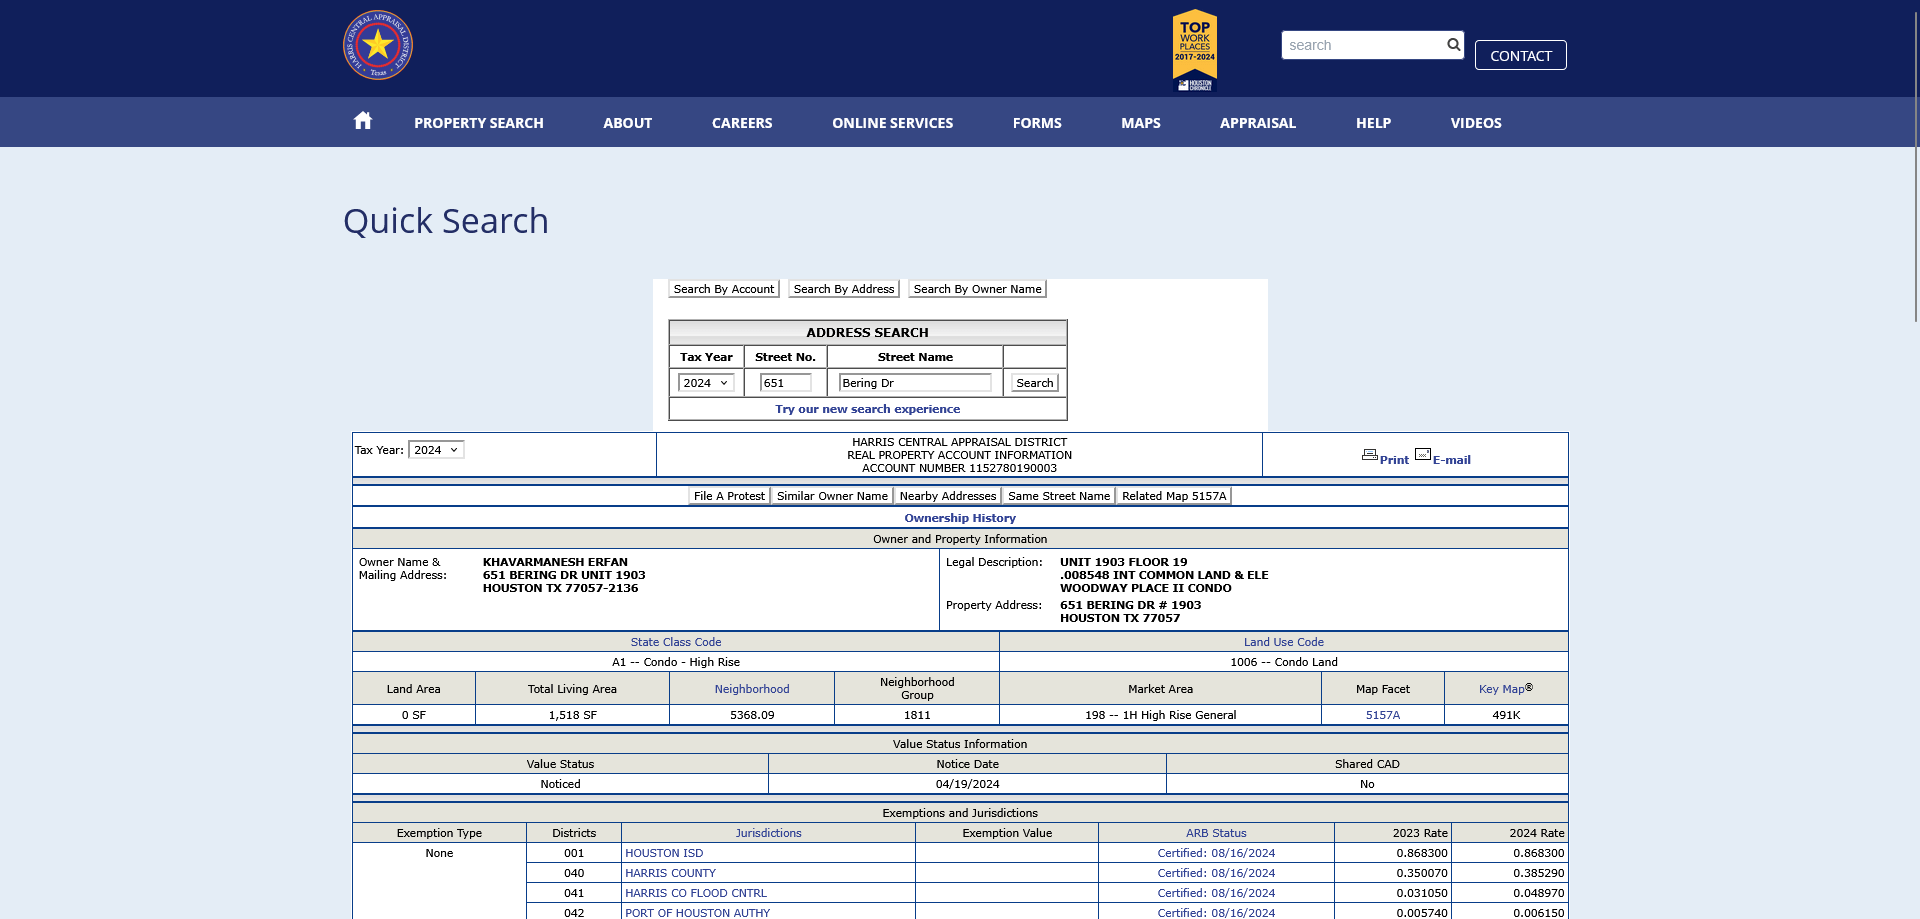The image size is (1920, 919).
Task: Click the search magnifier icon
Action: (1453, 45)
